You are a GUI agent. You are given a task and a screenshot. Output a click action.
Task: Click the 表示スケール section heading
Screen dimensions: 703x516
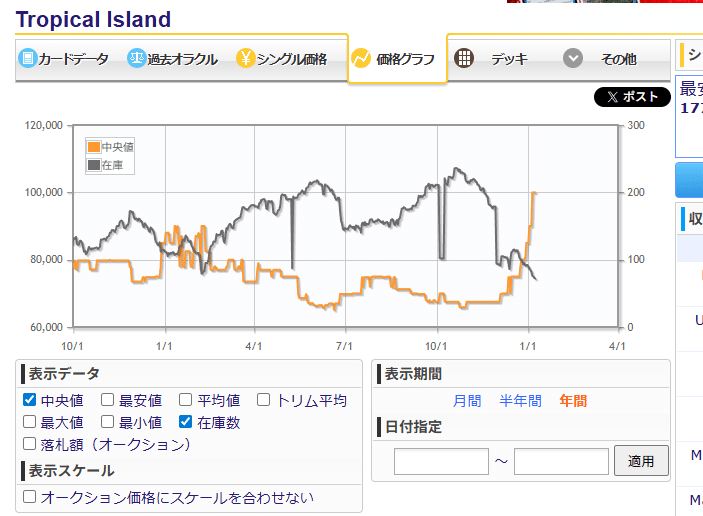pyautogui.click(x=72, y=471)
